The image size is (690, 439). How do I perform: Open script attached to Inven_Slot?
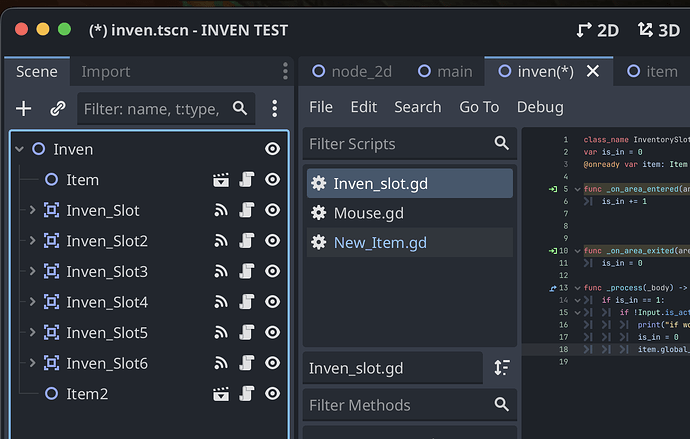[x=247, y=210]
